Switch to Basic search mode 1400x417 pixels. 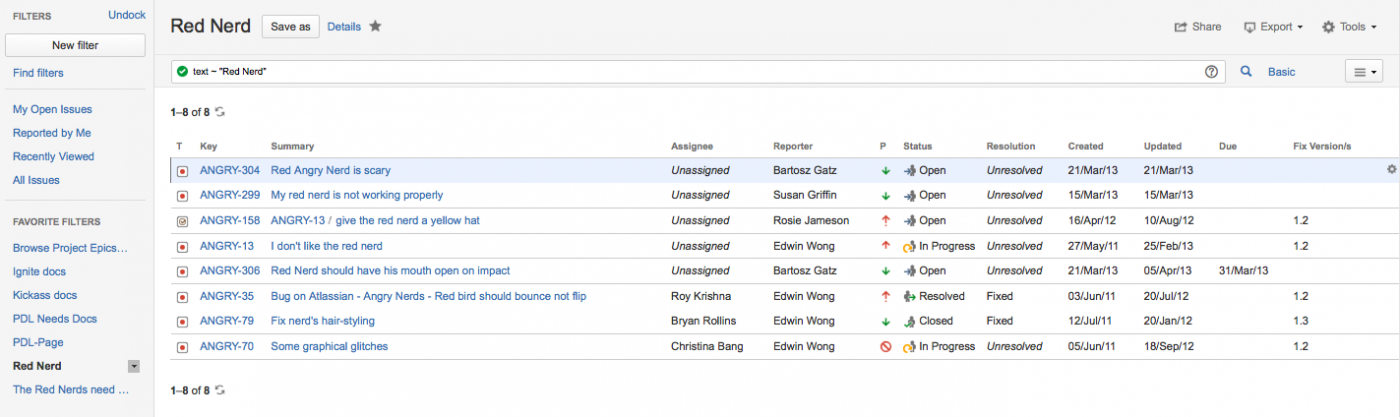(1281, 72)
